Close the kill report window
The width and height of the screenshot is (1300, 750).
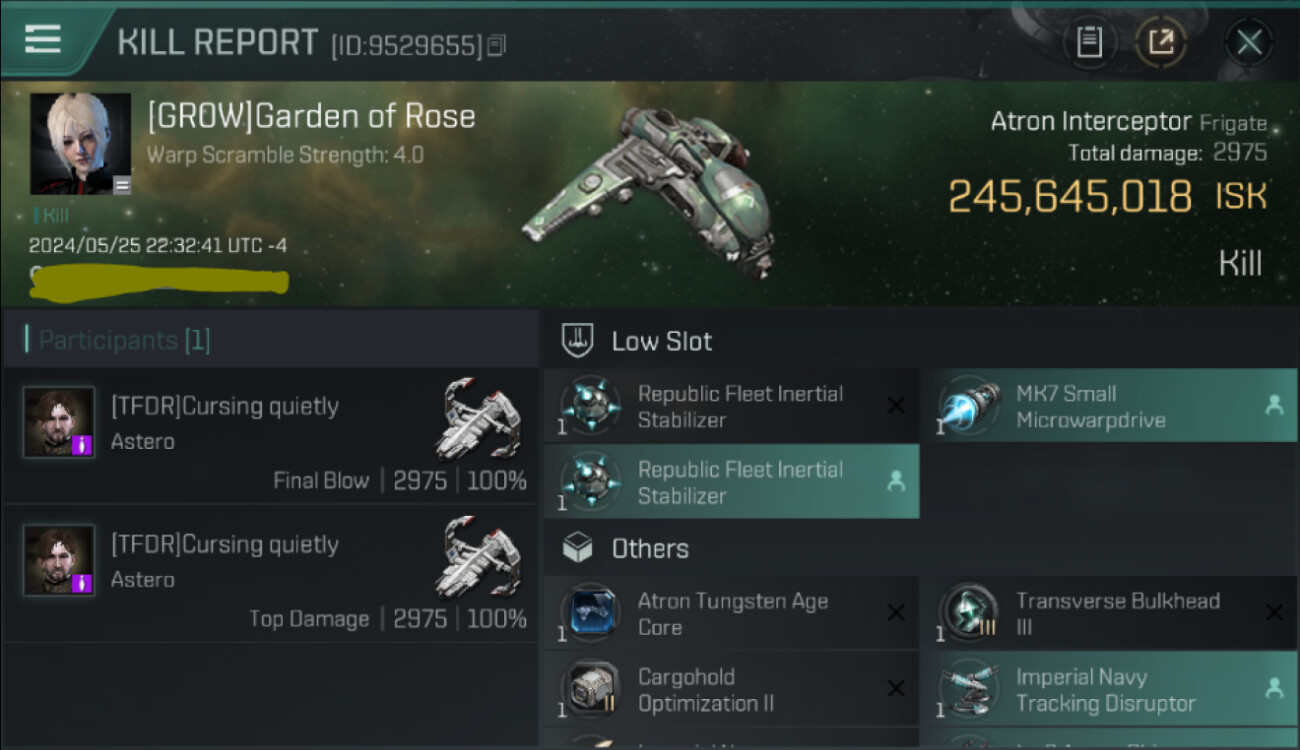pos(1249,42)
